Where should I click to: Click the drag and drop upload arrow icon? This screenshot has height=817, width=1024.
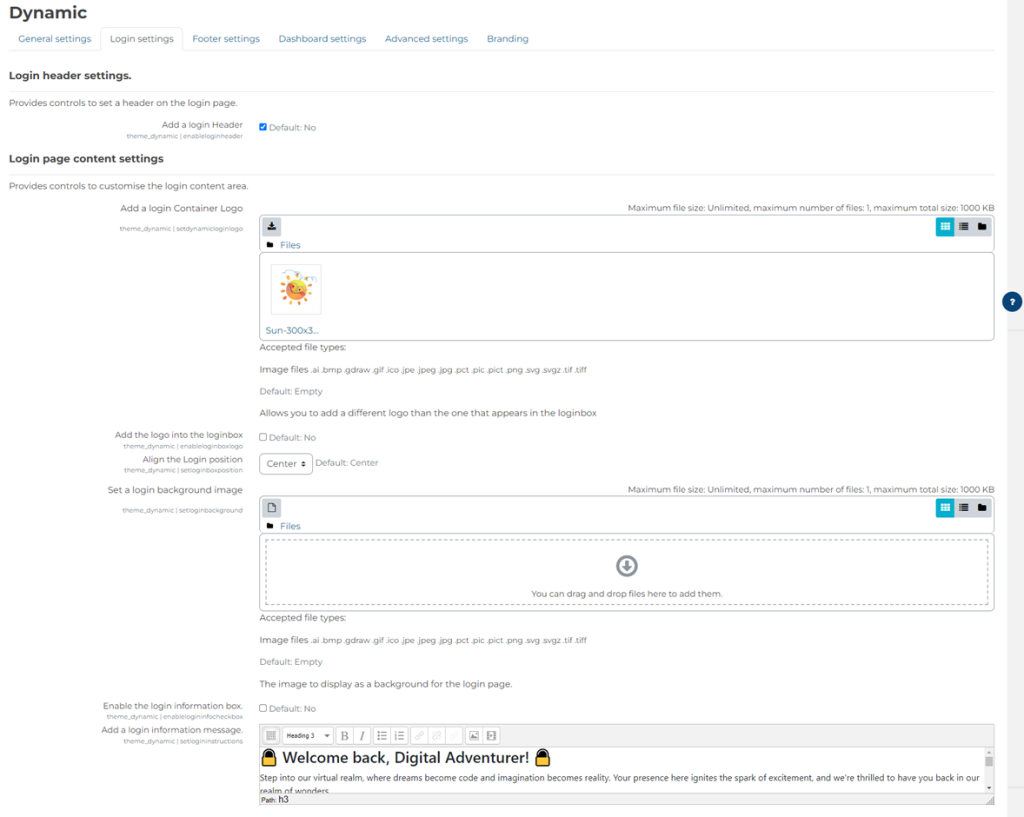627,566
